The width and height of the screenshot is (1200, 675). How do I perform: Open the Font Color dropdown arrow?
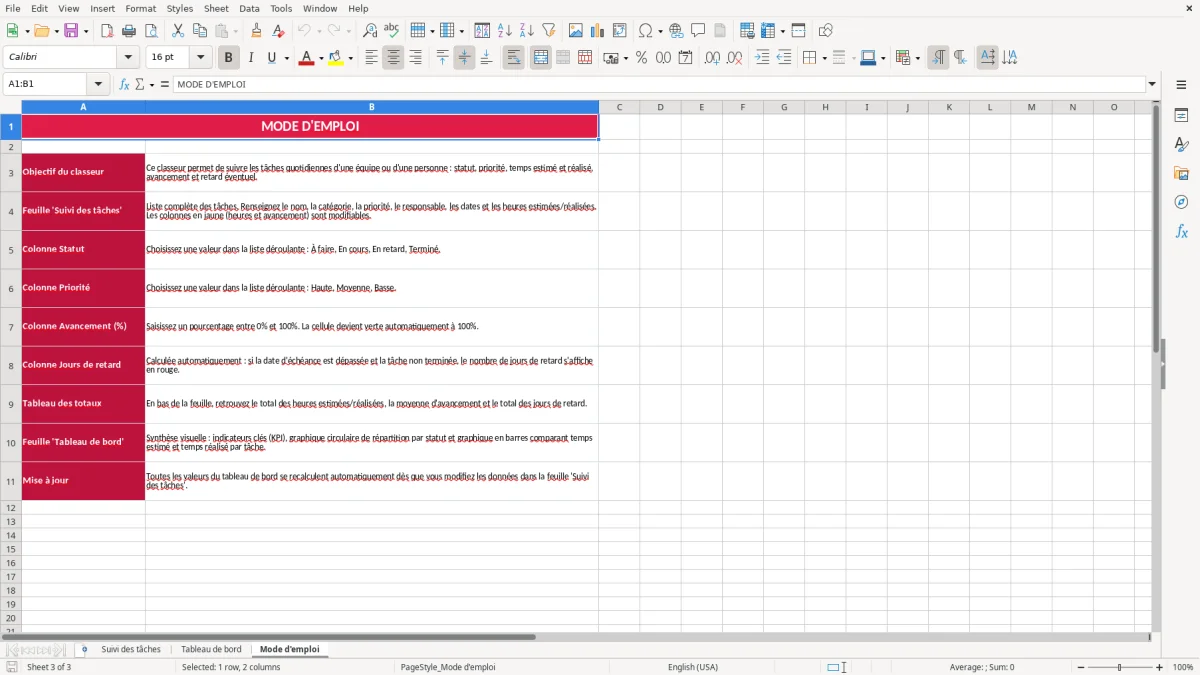tap(321, 58)
